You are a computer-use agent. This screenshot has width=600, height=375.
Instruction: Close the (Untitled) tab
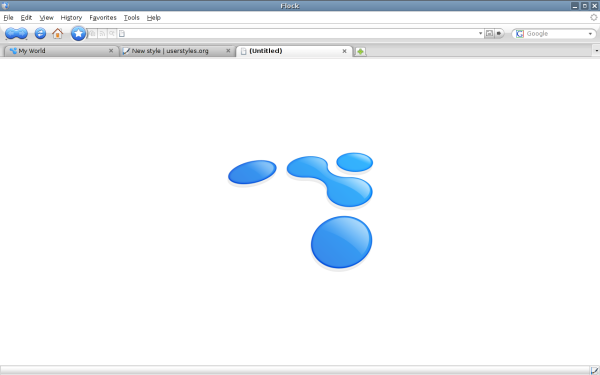coord(344,51)
